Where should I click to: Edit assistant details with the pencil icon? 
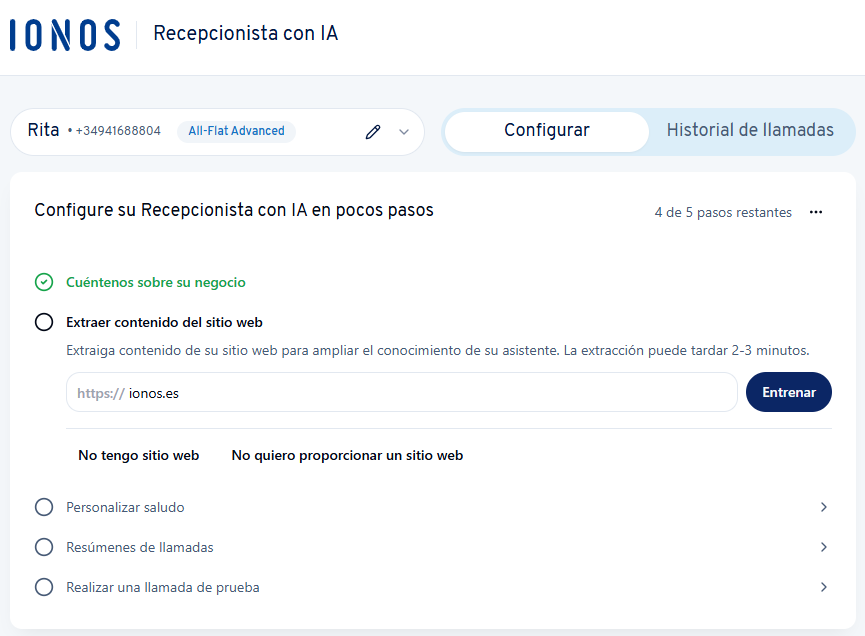[373, 131]
